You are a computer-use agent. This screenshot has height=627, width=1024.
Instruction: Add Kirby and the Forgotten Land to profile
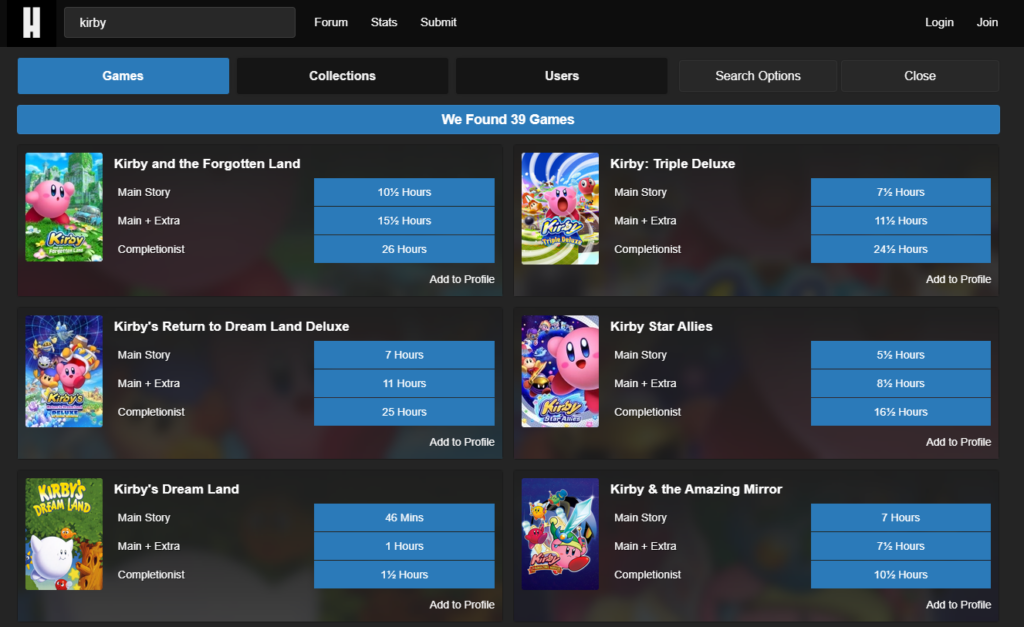pyautogui.click(x=462, y=279)
